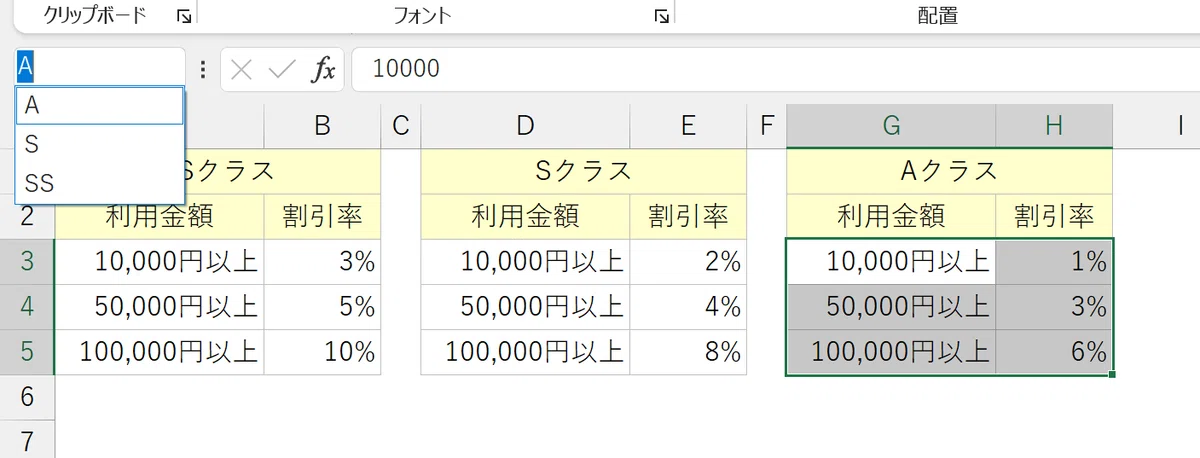Click the 4% cell in column E
The width and height of the screenshot is (1200, 458).
pyautogui.click(x=688, y=306)
